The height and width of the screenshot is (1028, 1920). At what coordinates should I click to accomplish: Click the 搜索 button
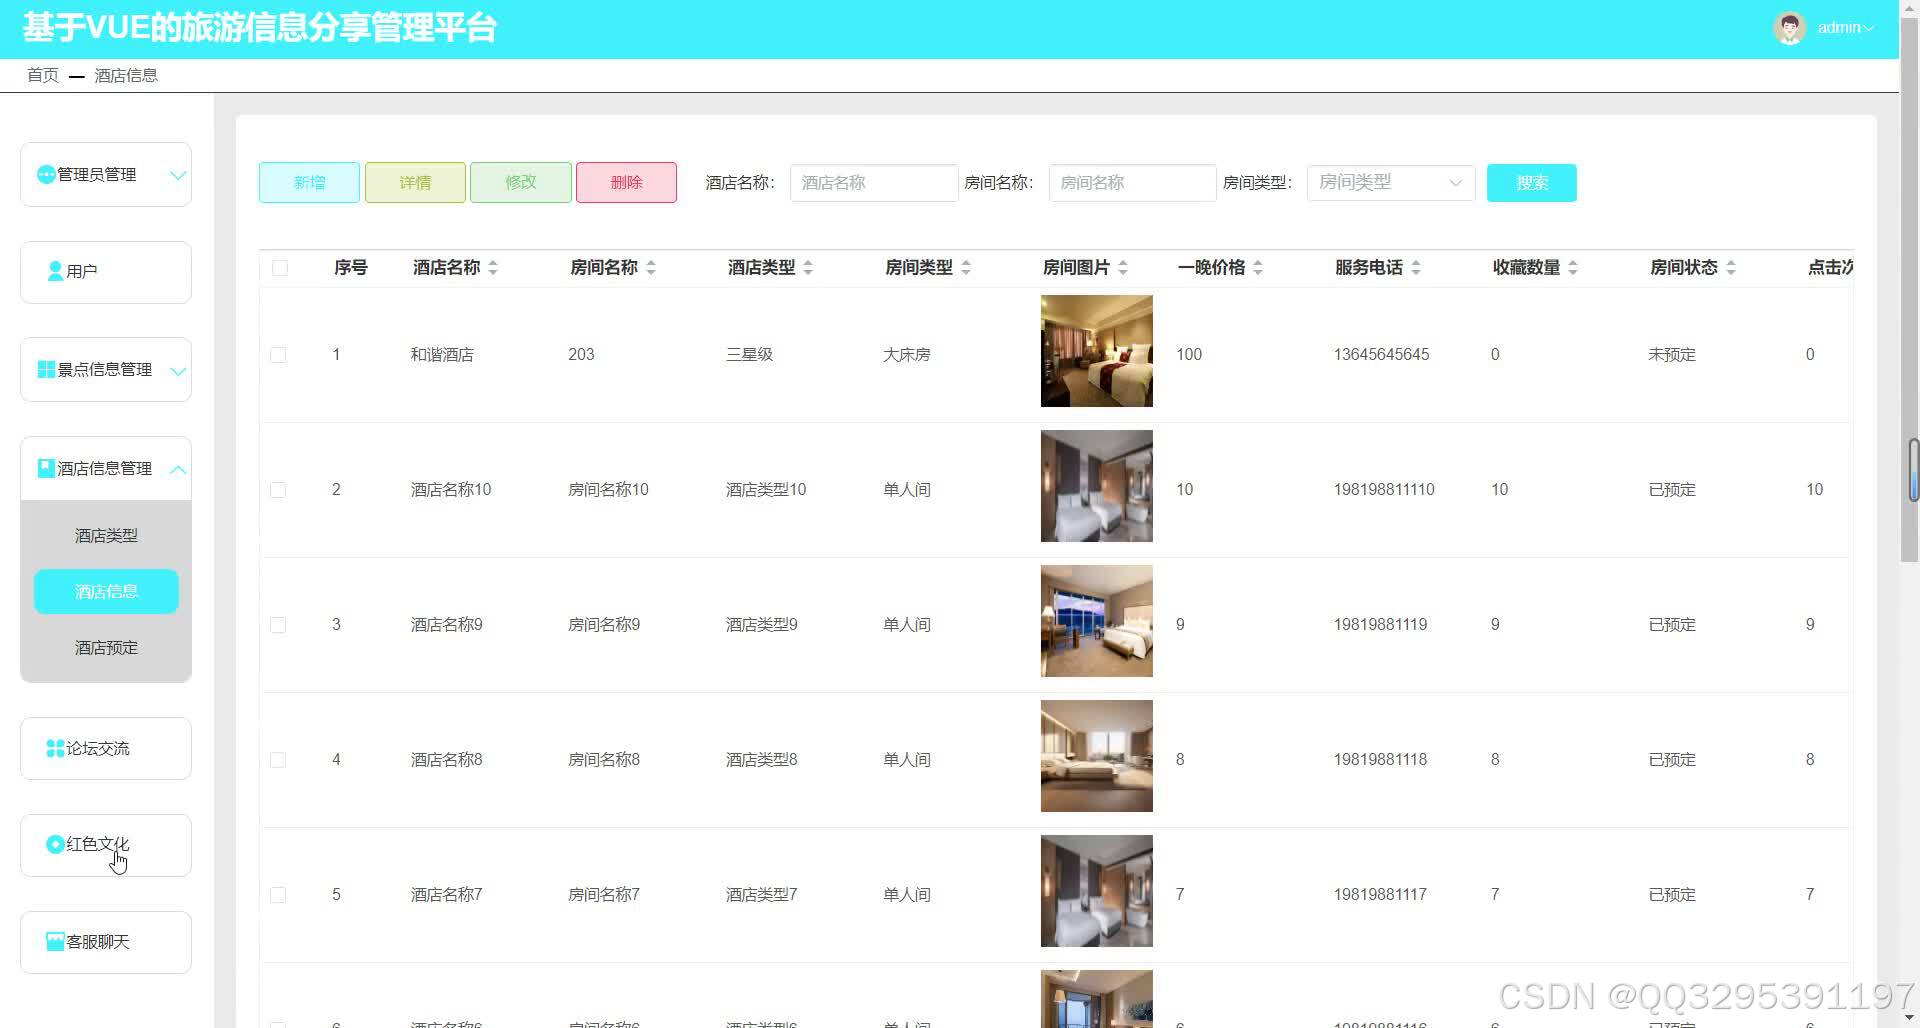1532,183
